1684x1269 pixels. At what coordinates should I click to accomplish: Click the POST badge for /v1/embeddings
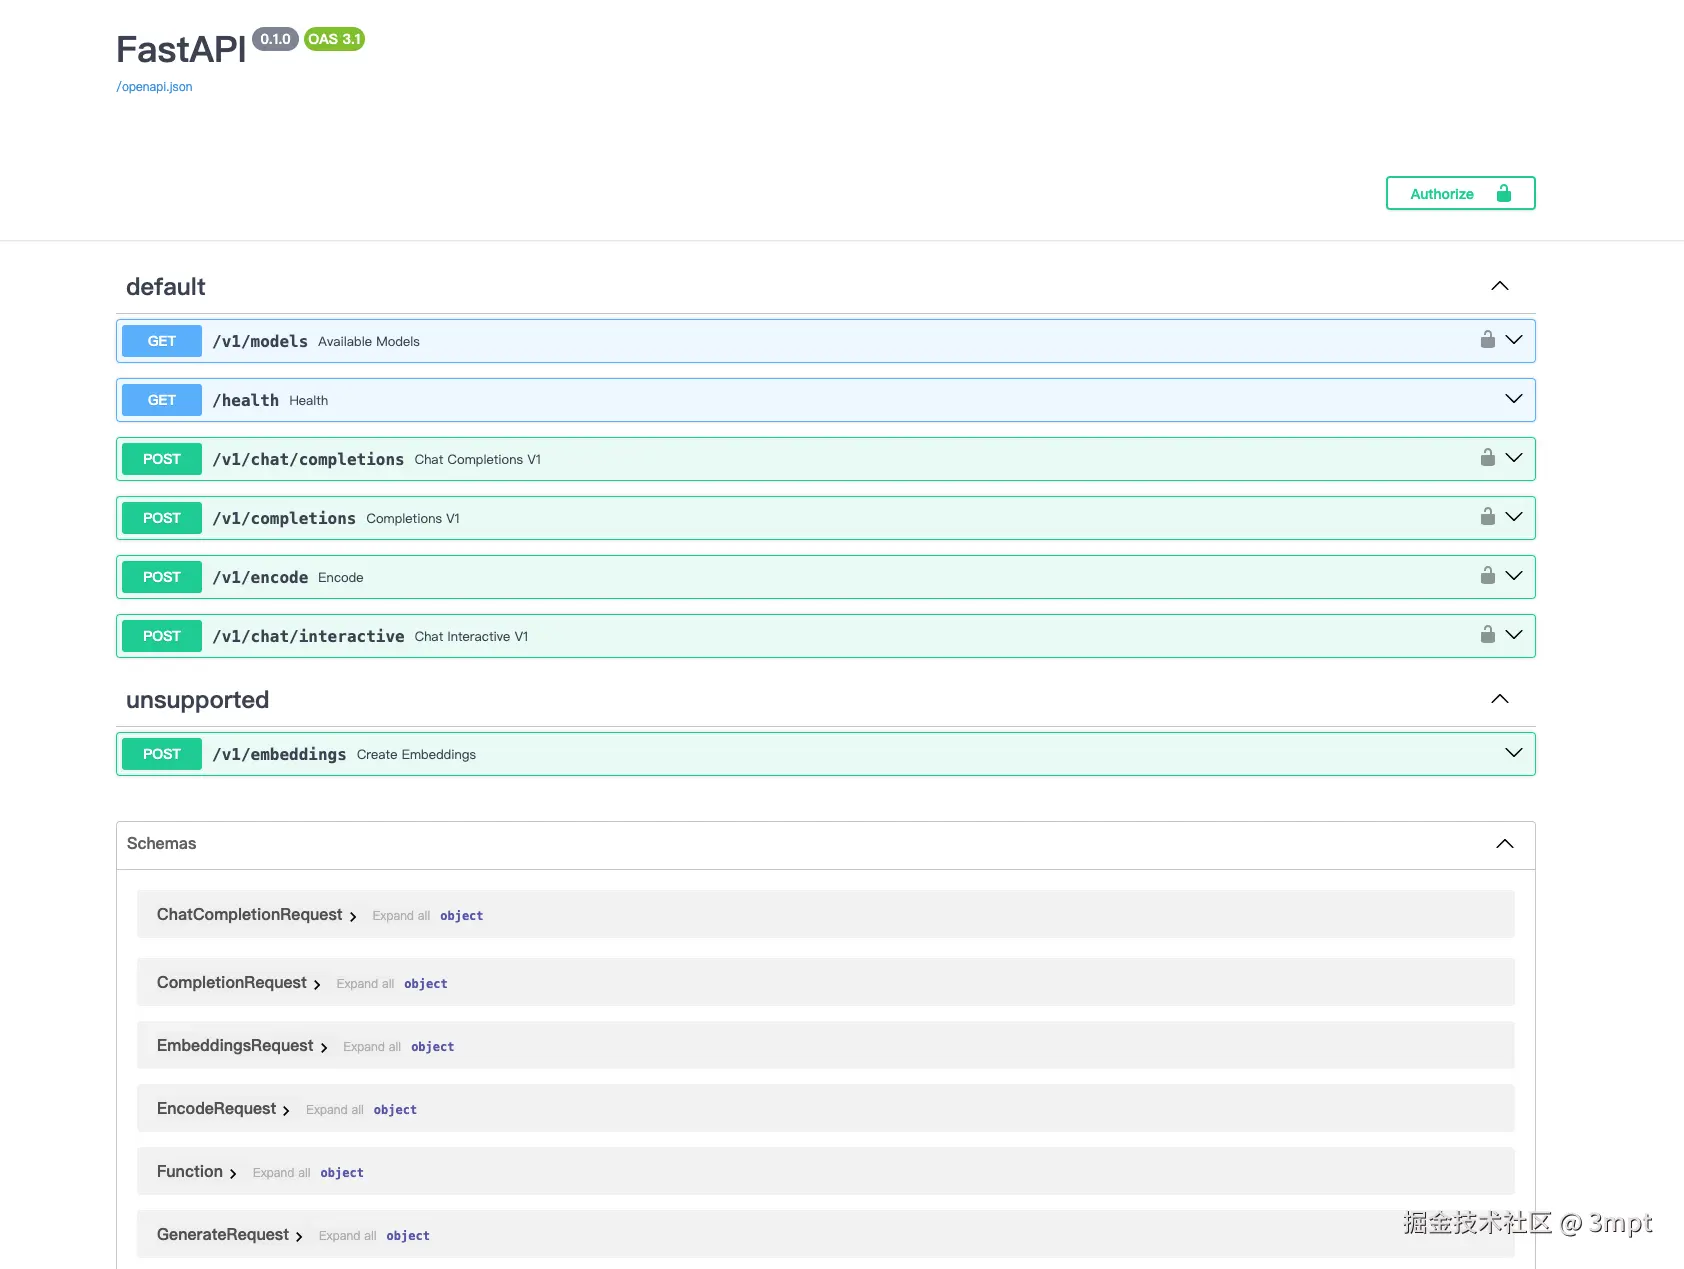tap(162, 754)
